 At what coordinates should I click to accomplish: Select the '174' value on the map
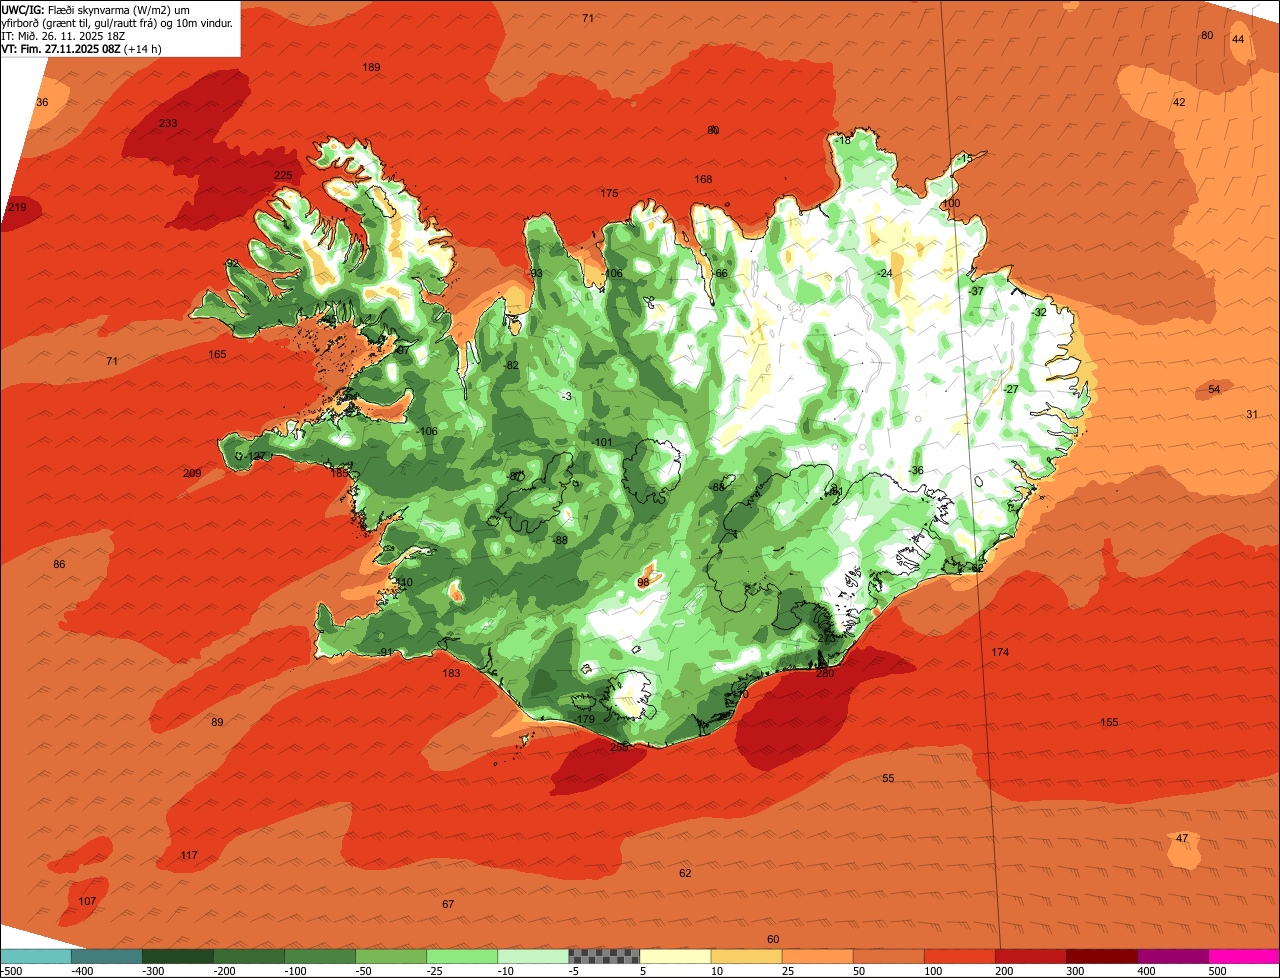click(x=1000, y=652)
